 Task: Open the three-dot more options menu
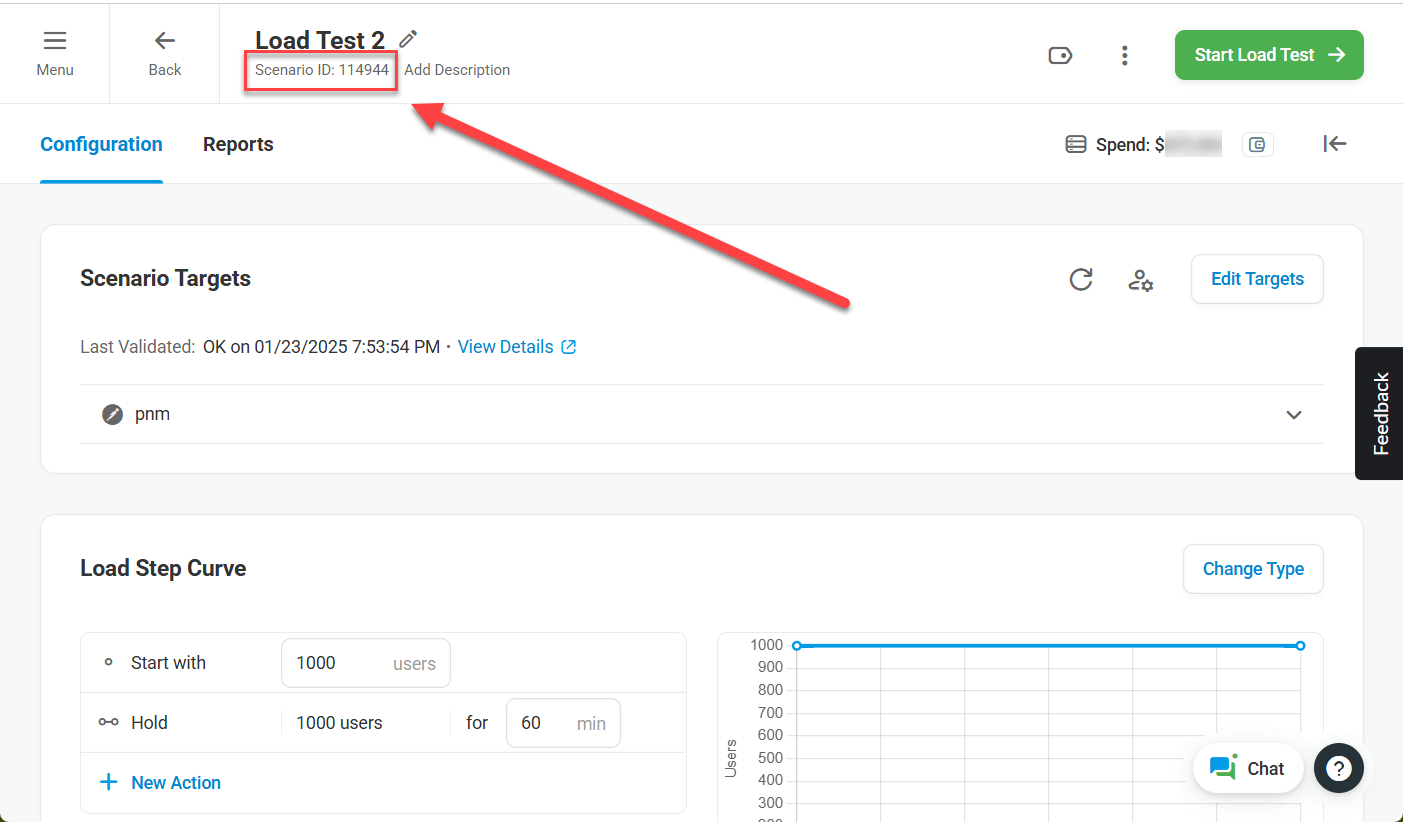click(x=1125, y=56)
